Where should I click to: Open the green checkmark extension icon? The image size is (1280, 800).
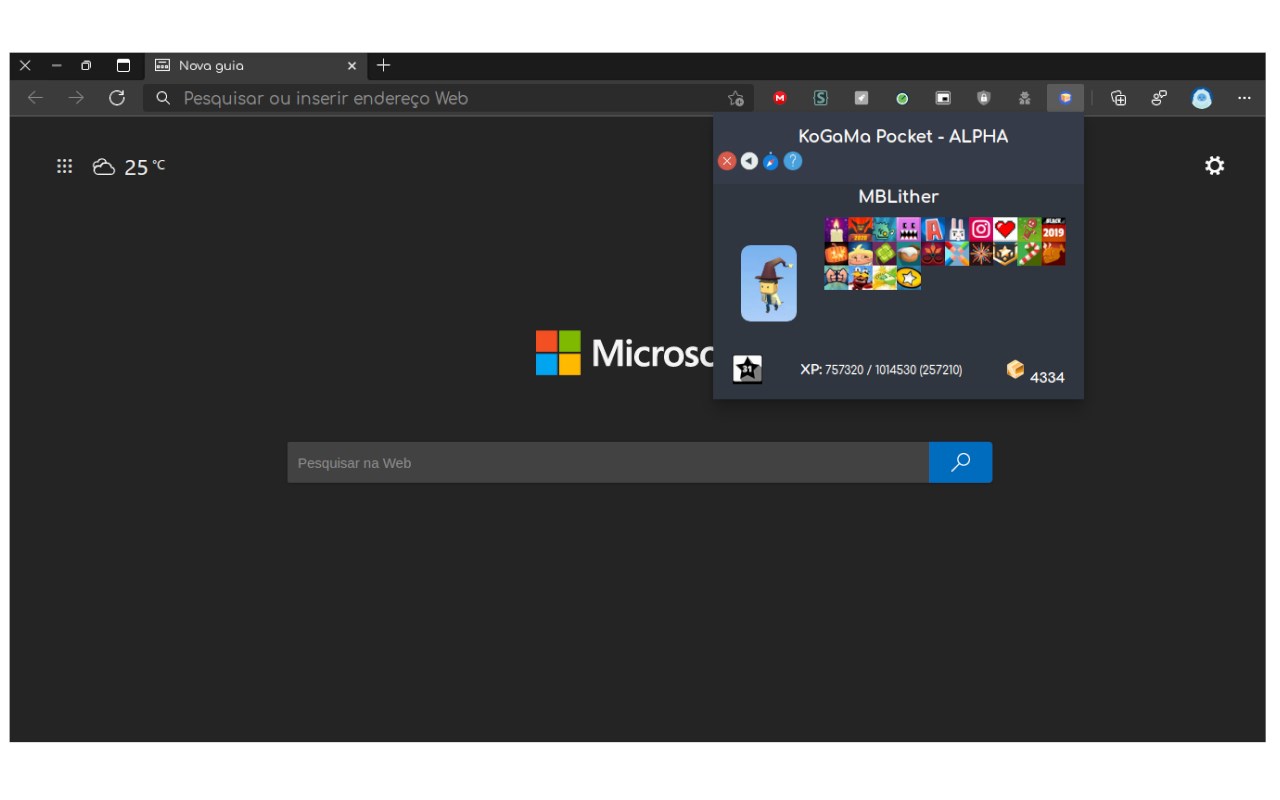click(x=902, y=98)
